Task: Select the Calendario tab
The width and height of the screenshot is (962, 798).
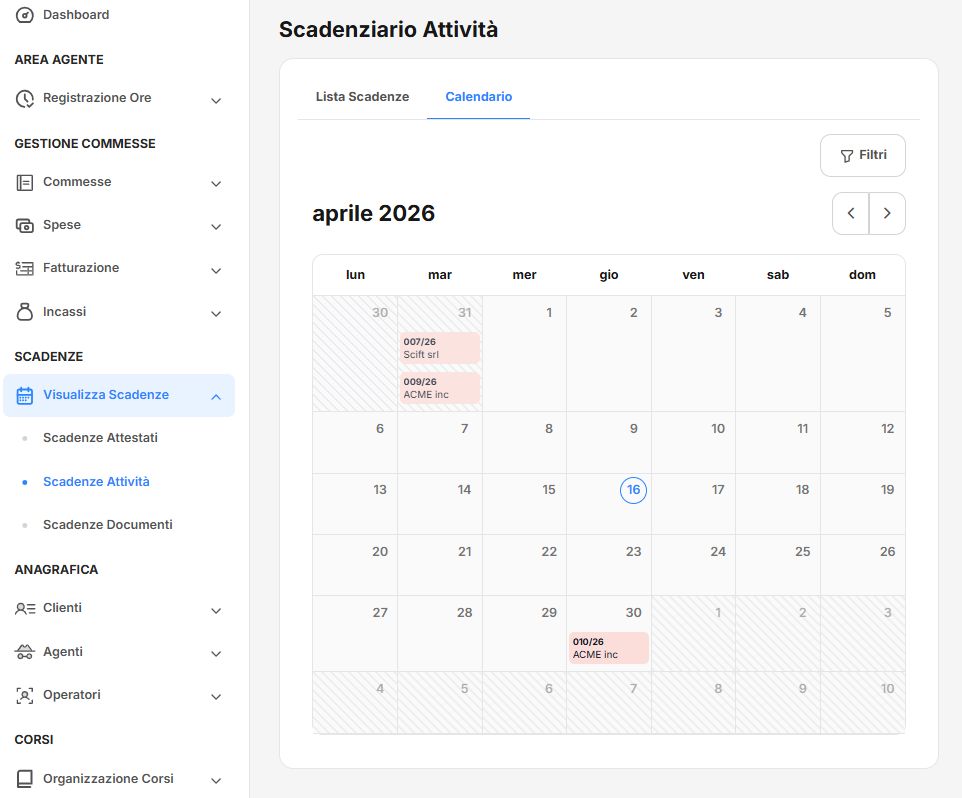Action: pos(478,97)
